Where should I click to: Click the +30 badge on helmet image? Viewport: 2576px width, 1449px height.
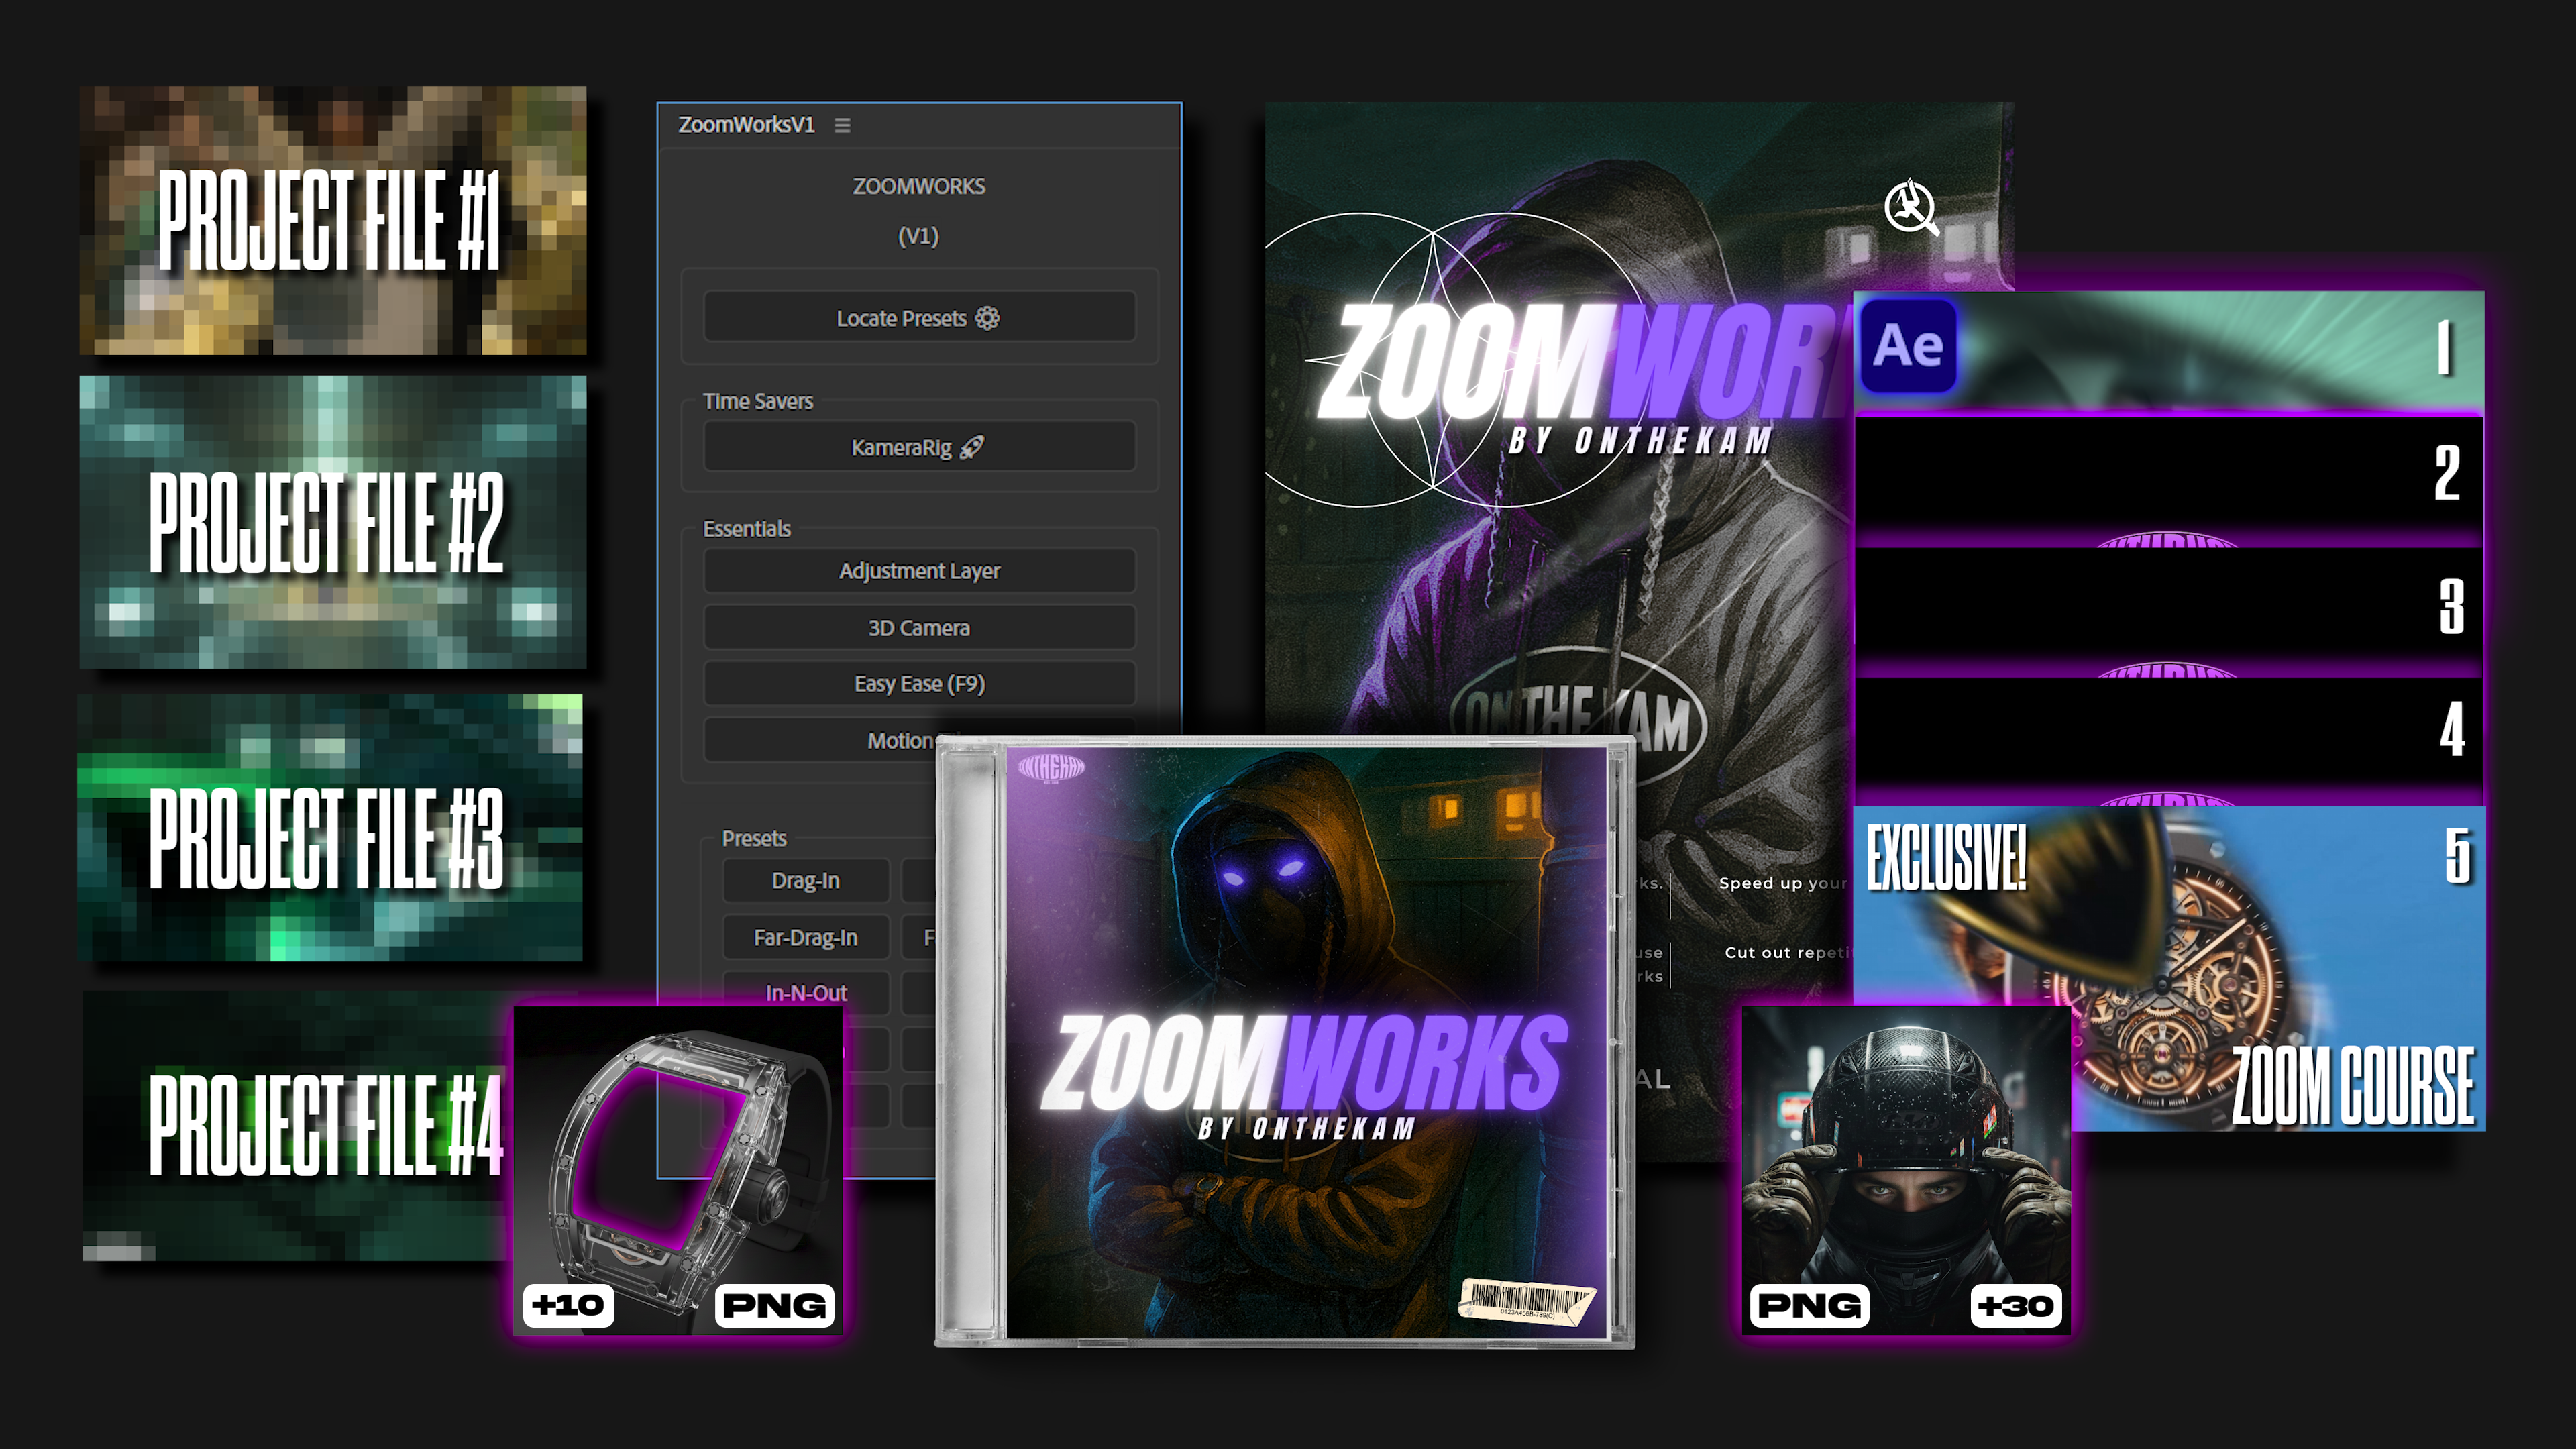pos(2016,1305)
